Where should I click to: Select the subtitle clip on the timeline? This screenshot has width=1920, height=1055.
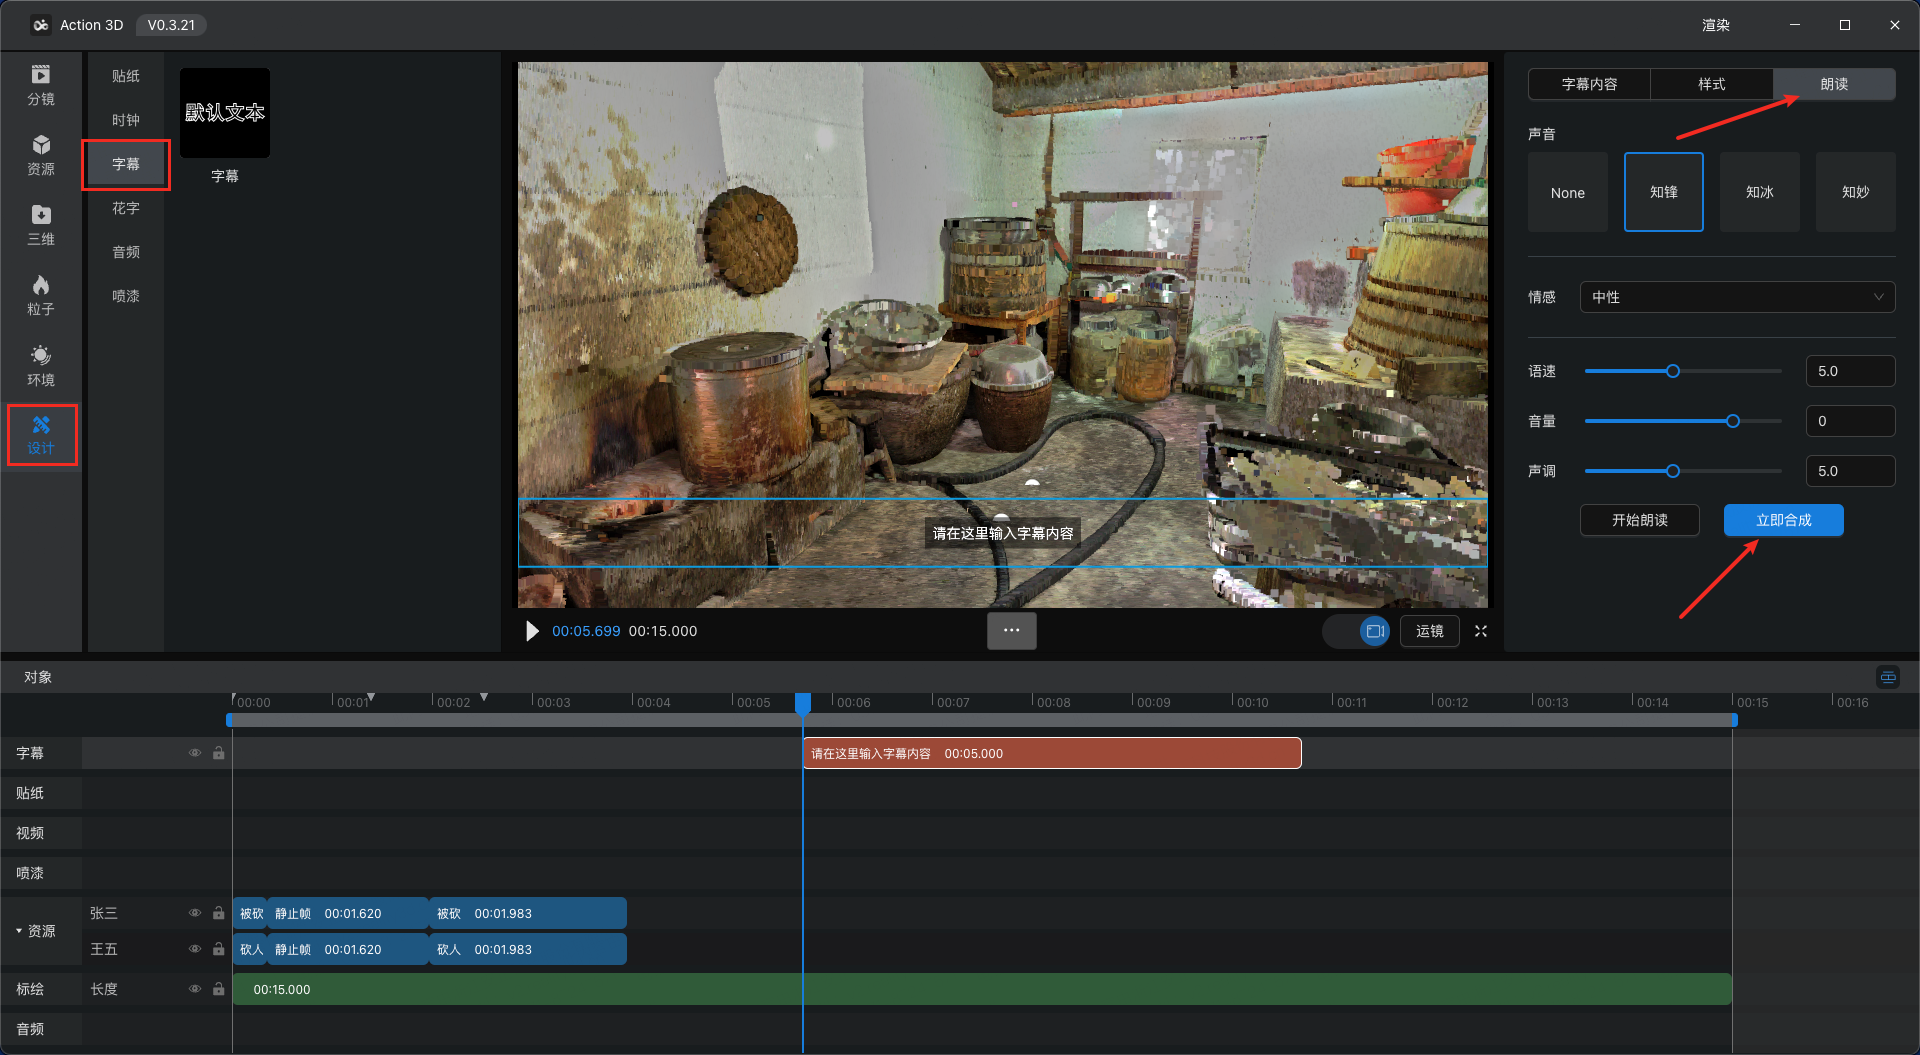[1052, 753]
